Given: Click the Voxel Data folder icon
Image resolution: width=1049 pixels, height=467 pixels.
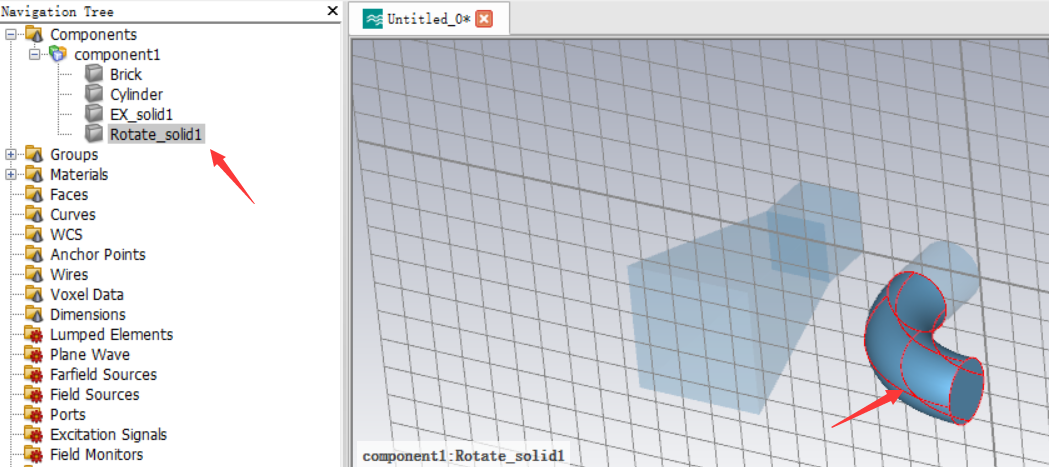Looking at the screenshot, I should pyautogui.click(x=34, y=294).
